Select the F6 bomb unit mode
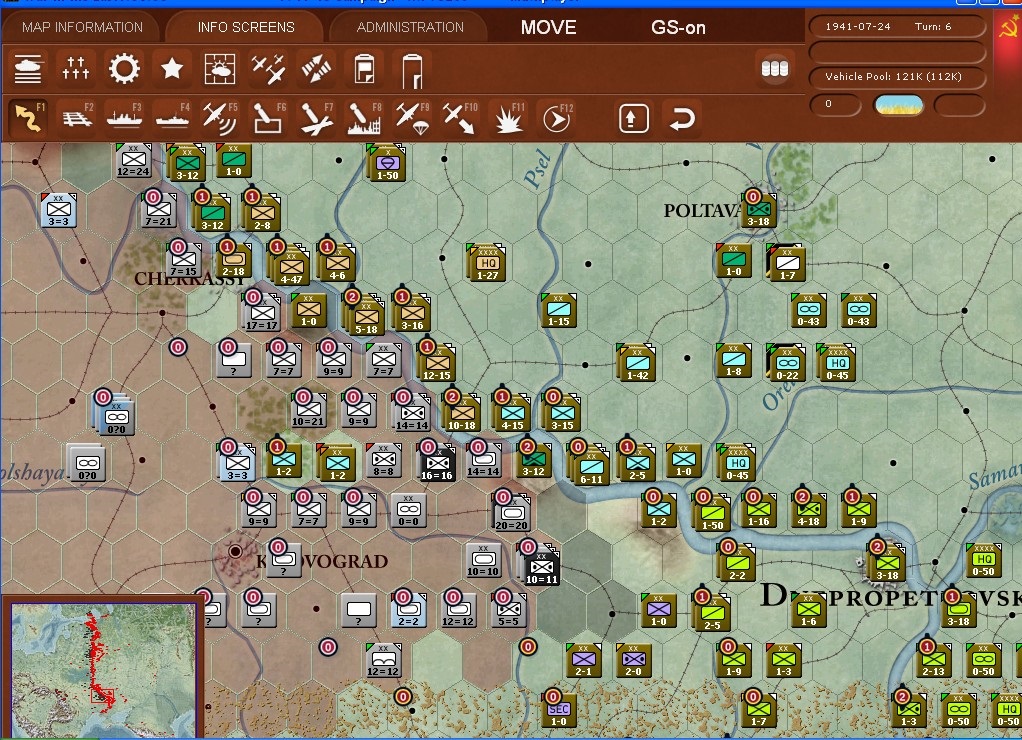This screenshot has width=1022, height=740. (x=268, y=118)
